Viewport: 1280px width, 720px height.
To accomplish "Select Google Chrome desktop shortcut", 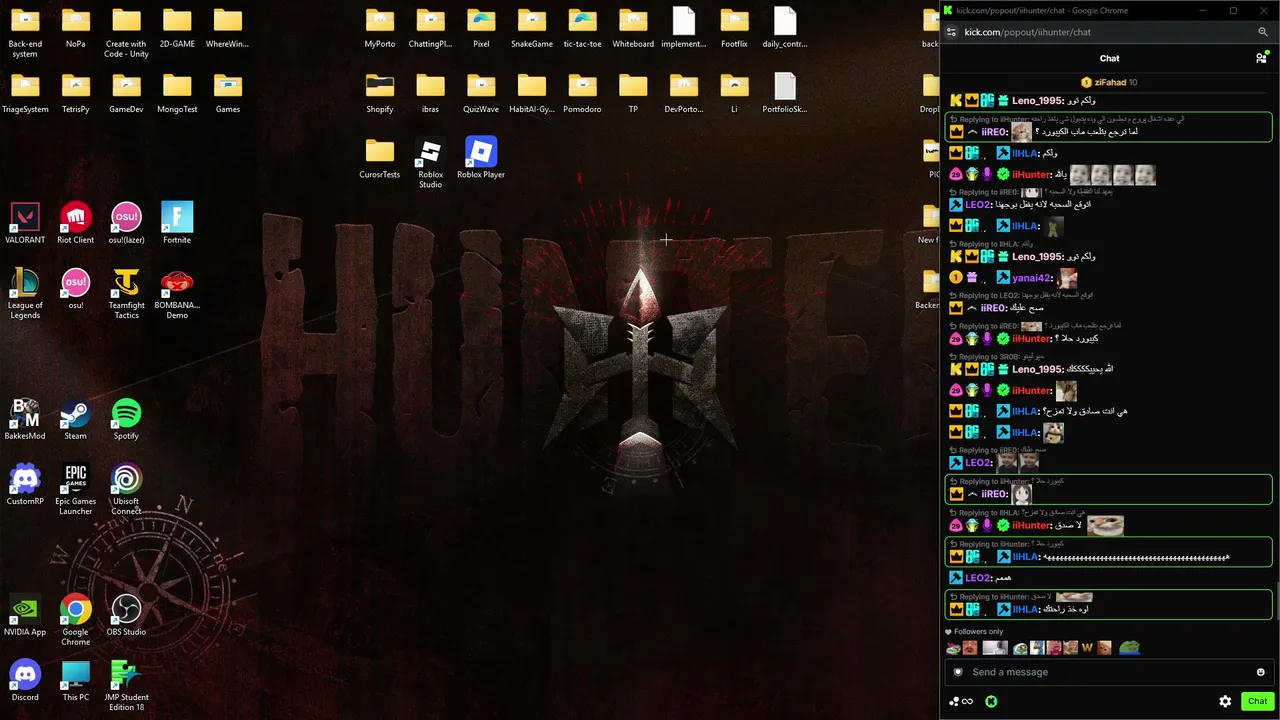I will tap(76, 621).
